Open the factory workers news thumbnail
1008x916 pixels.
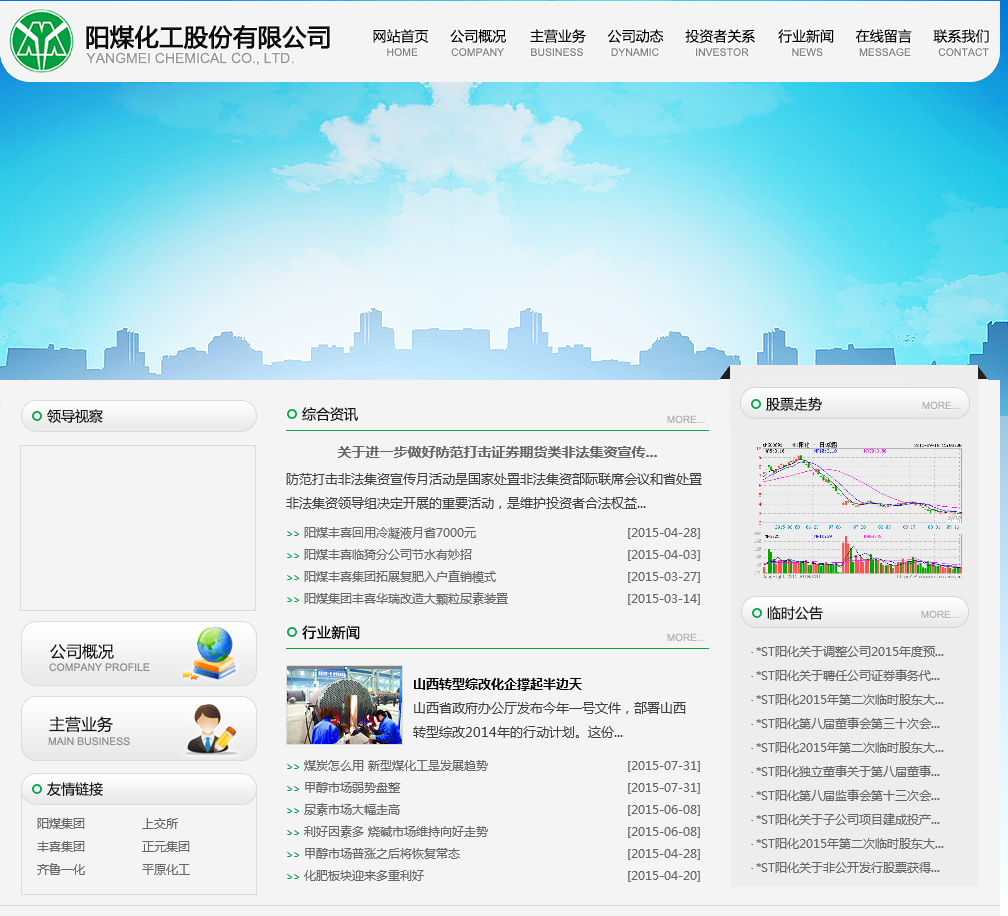[344, 705]
